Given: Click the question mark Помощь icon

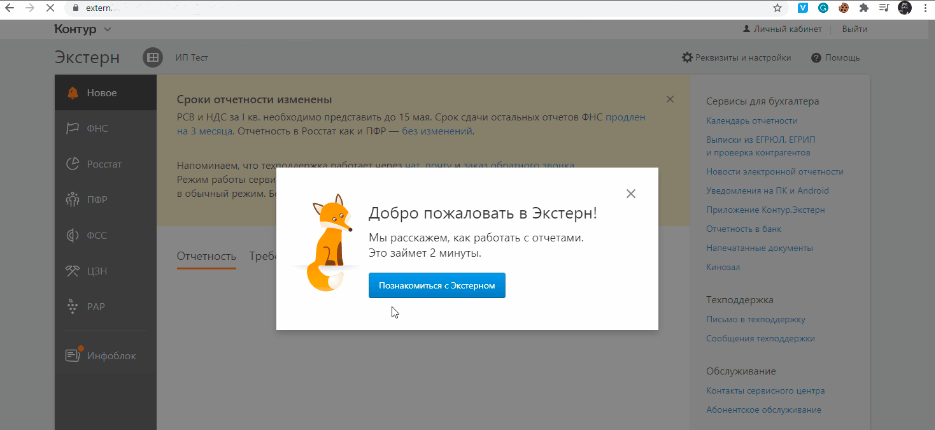Looking at the screenshot, I should tap(816, 58).
